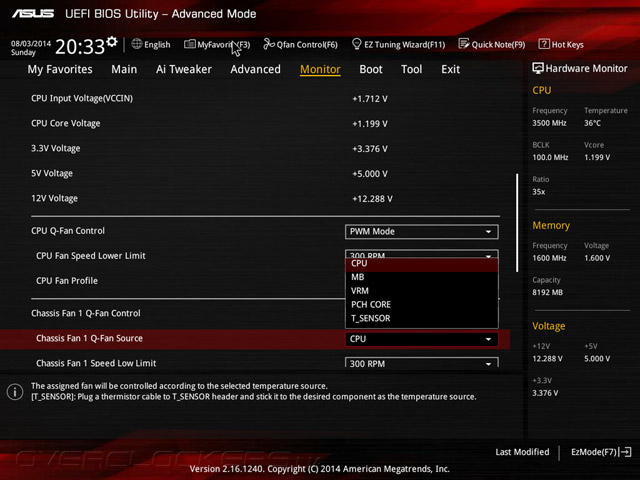Click the EZ Tuning Wizard bulb icon
Image resolution: width=640 pixels, height=480 pixels.
coord(356,44)
